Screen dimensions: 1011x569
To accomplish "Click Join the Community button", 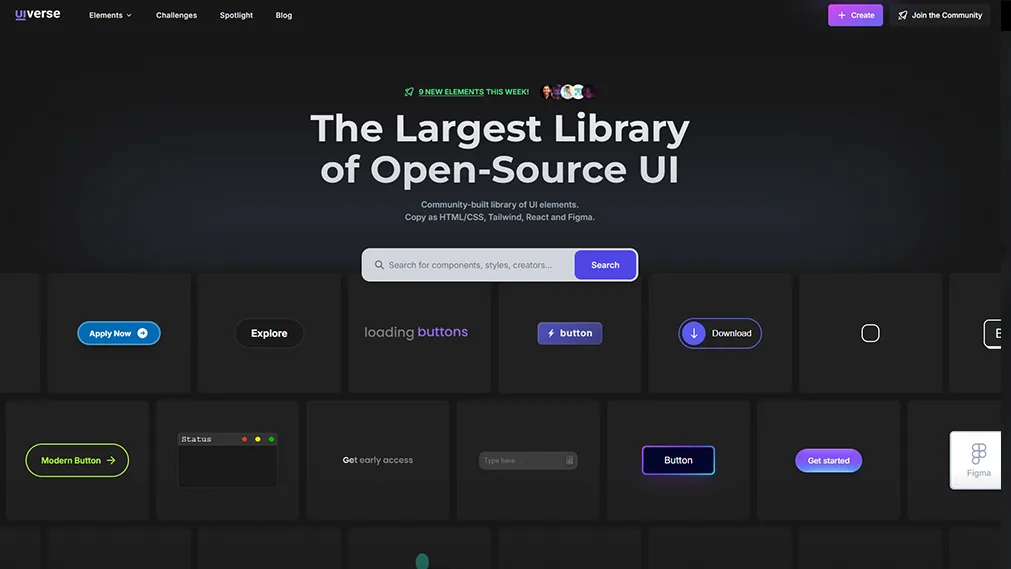I will 939,15.
